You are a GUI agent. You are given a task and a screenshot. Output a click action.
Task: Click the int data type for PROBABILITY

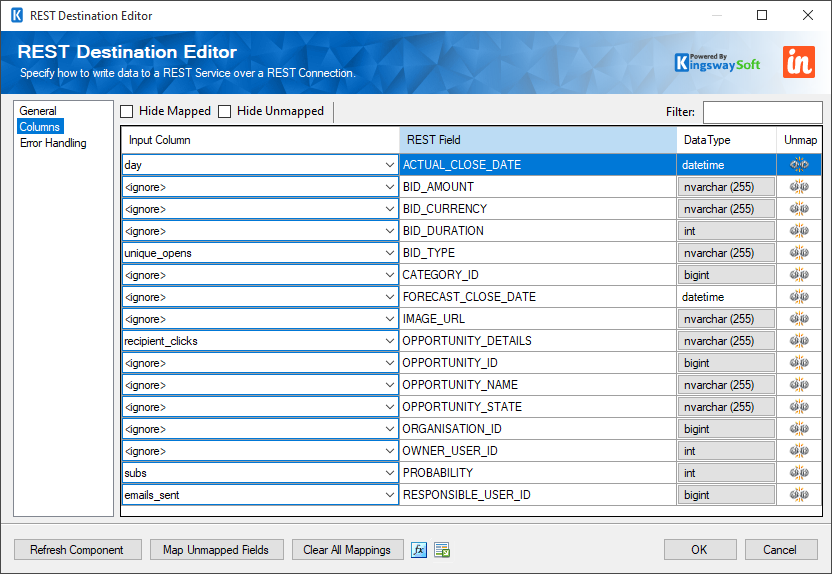(726, 473)
